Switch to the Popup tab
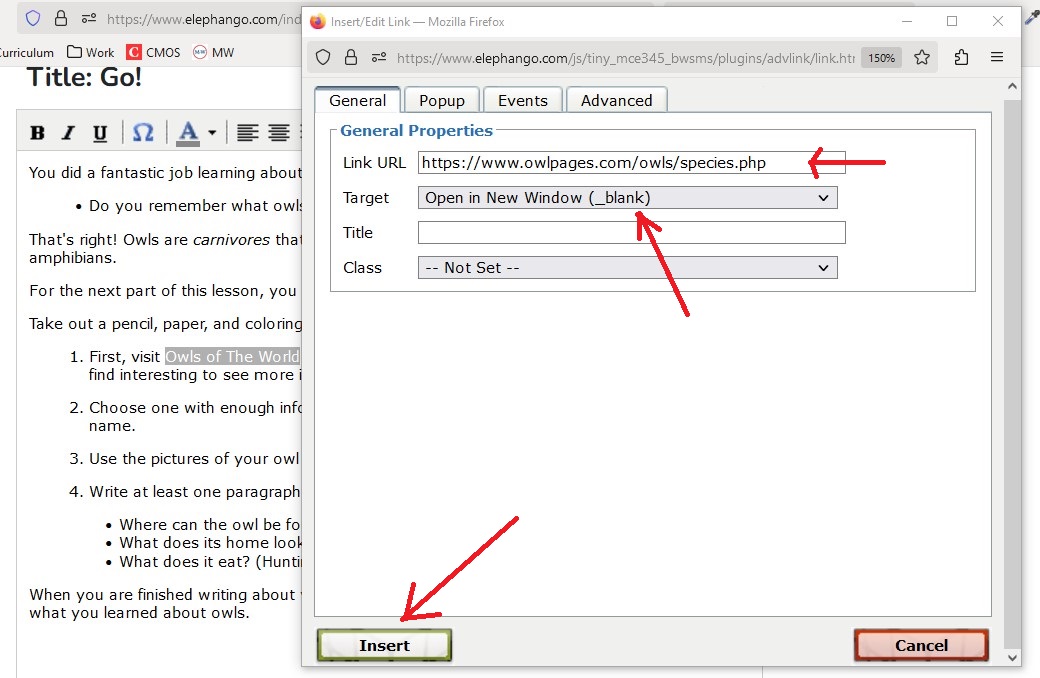The width and height of the screenshot is (1040, 678). [x=442, y=100]
